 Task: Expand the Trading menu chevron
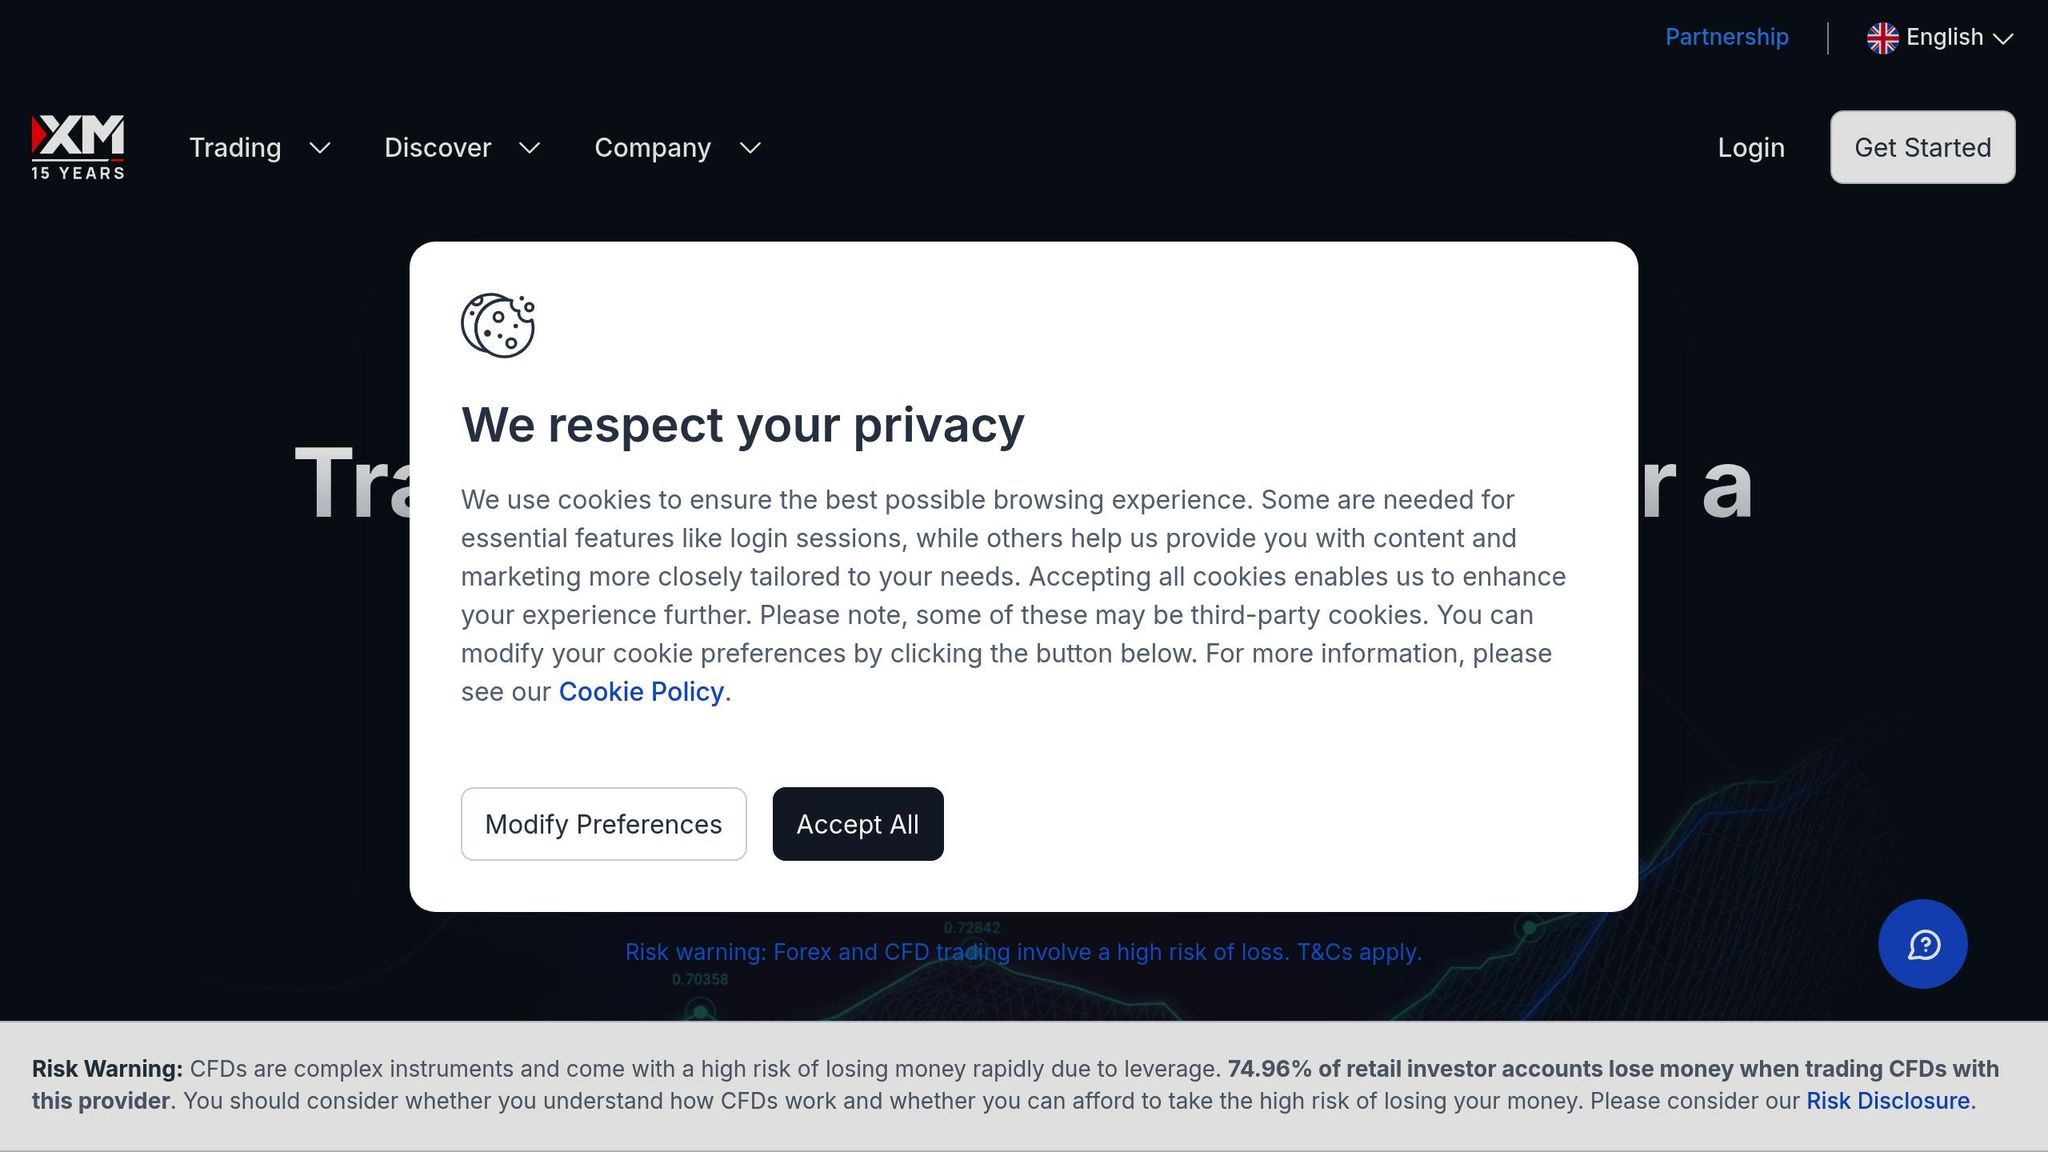coord(320,148)
